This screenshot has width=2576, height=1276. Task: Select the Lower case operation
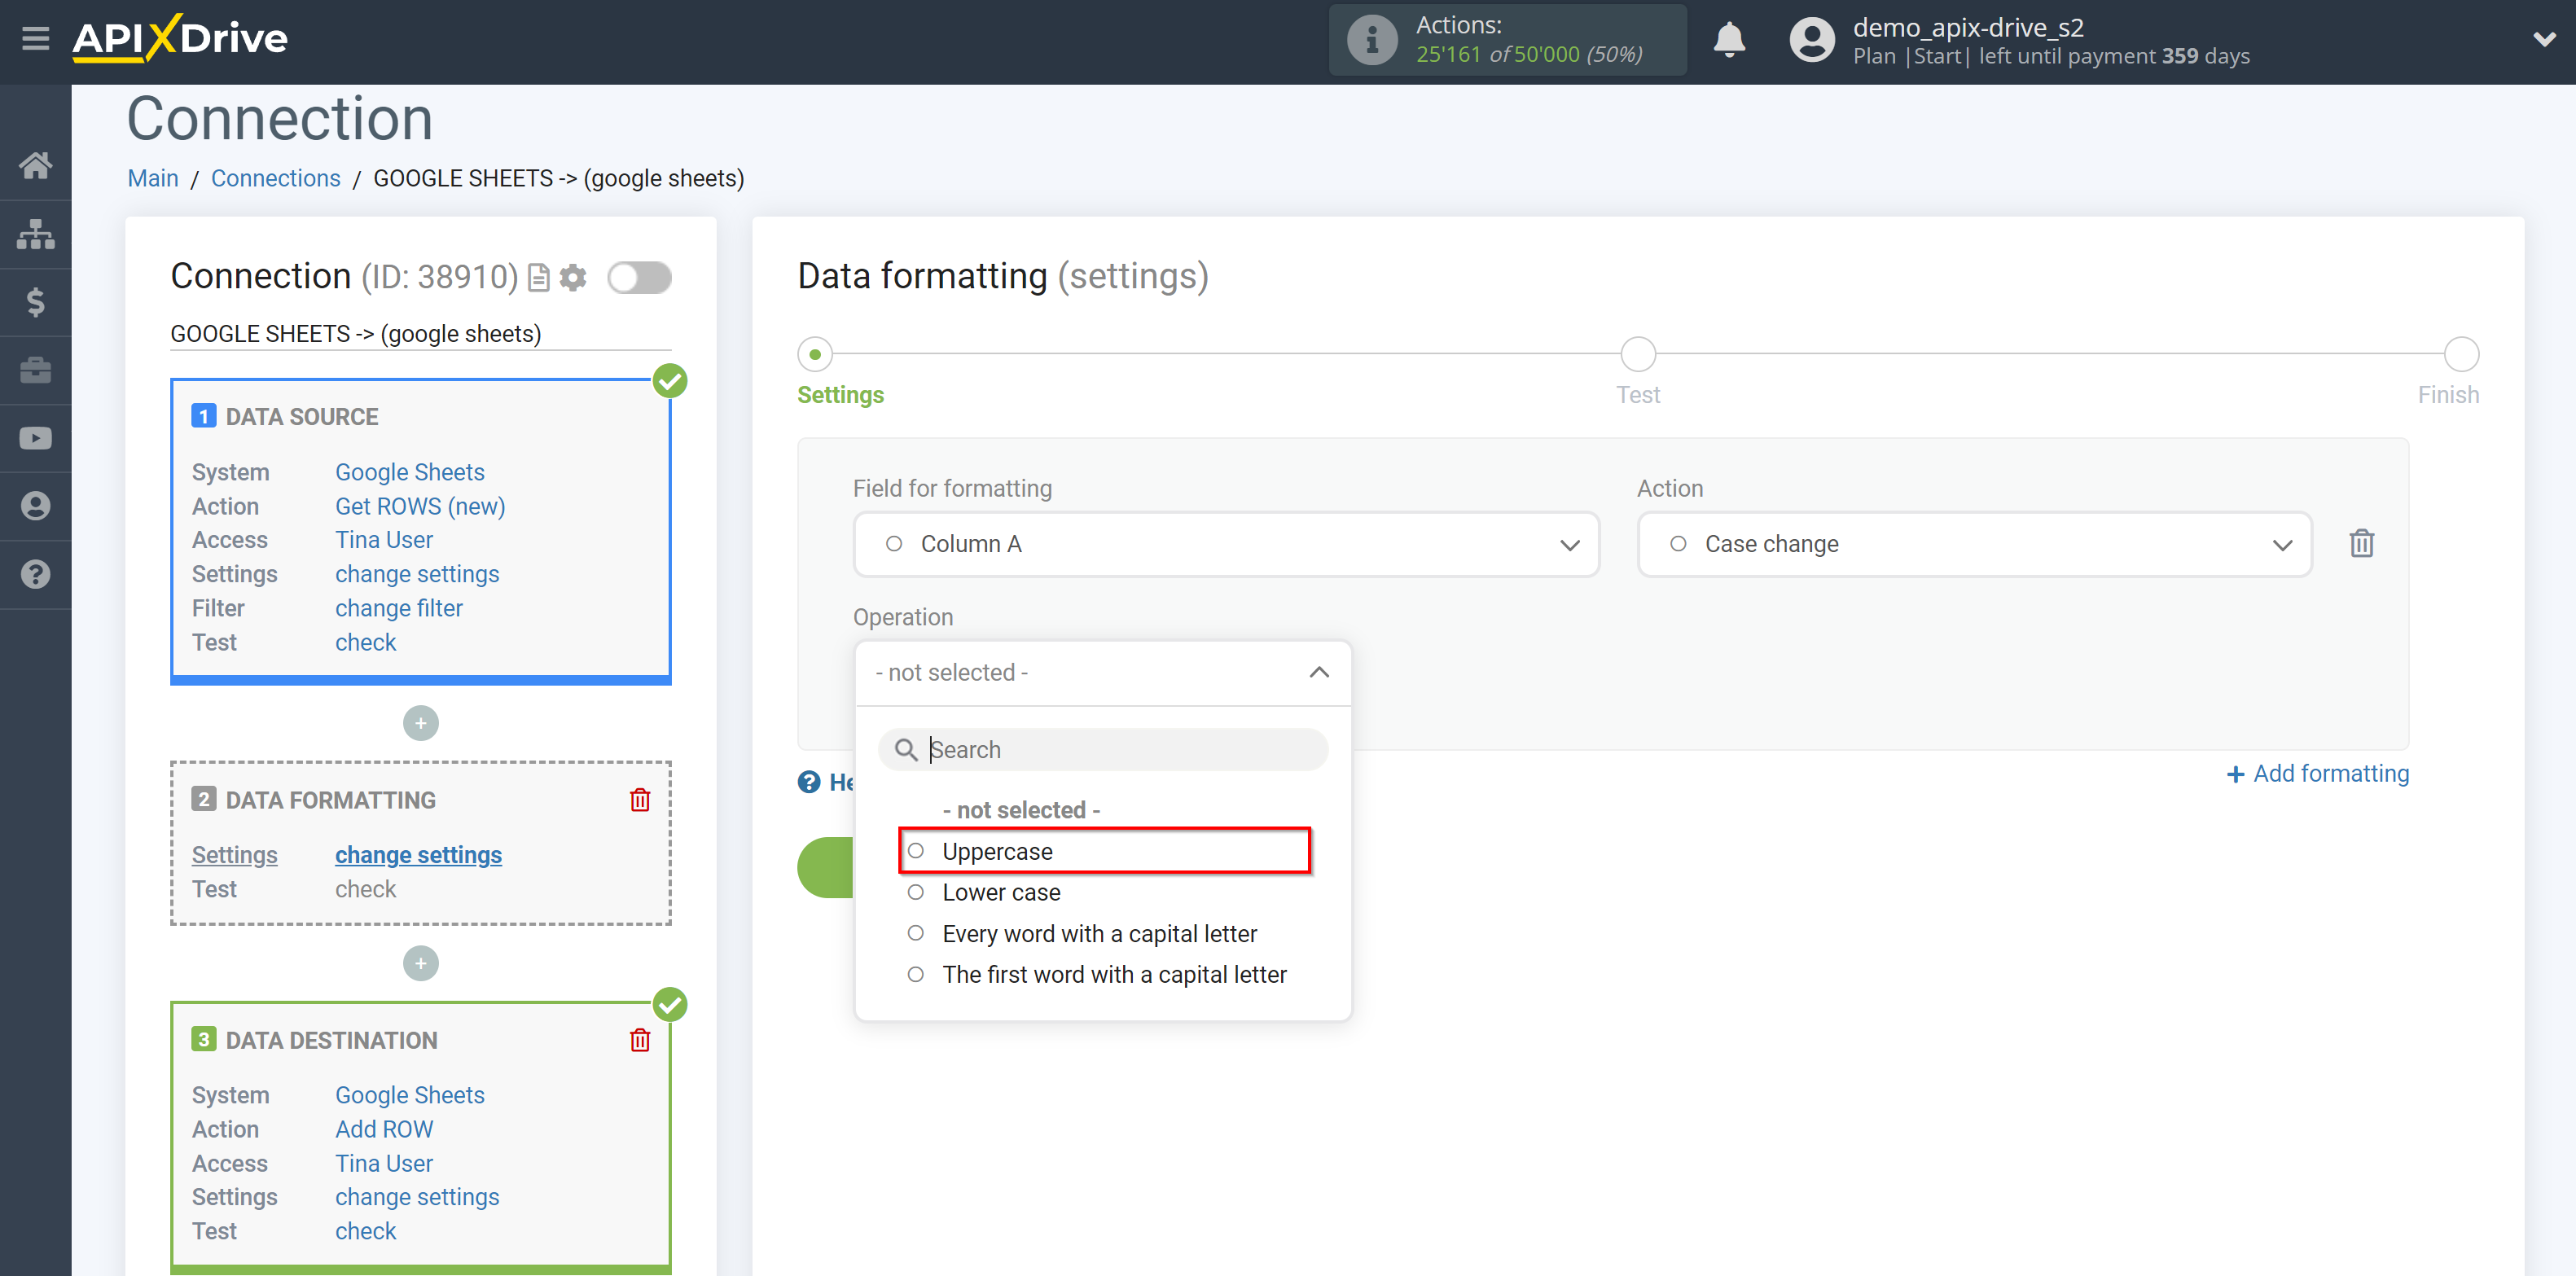pyautogui.click(x=1000, y=892)
